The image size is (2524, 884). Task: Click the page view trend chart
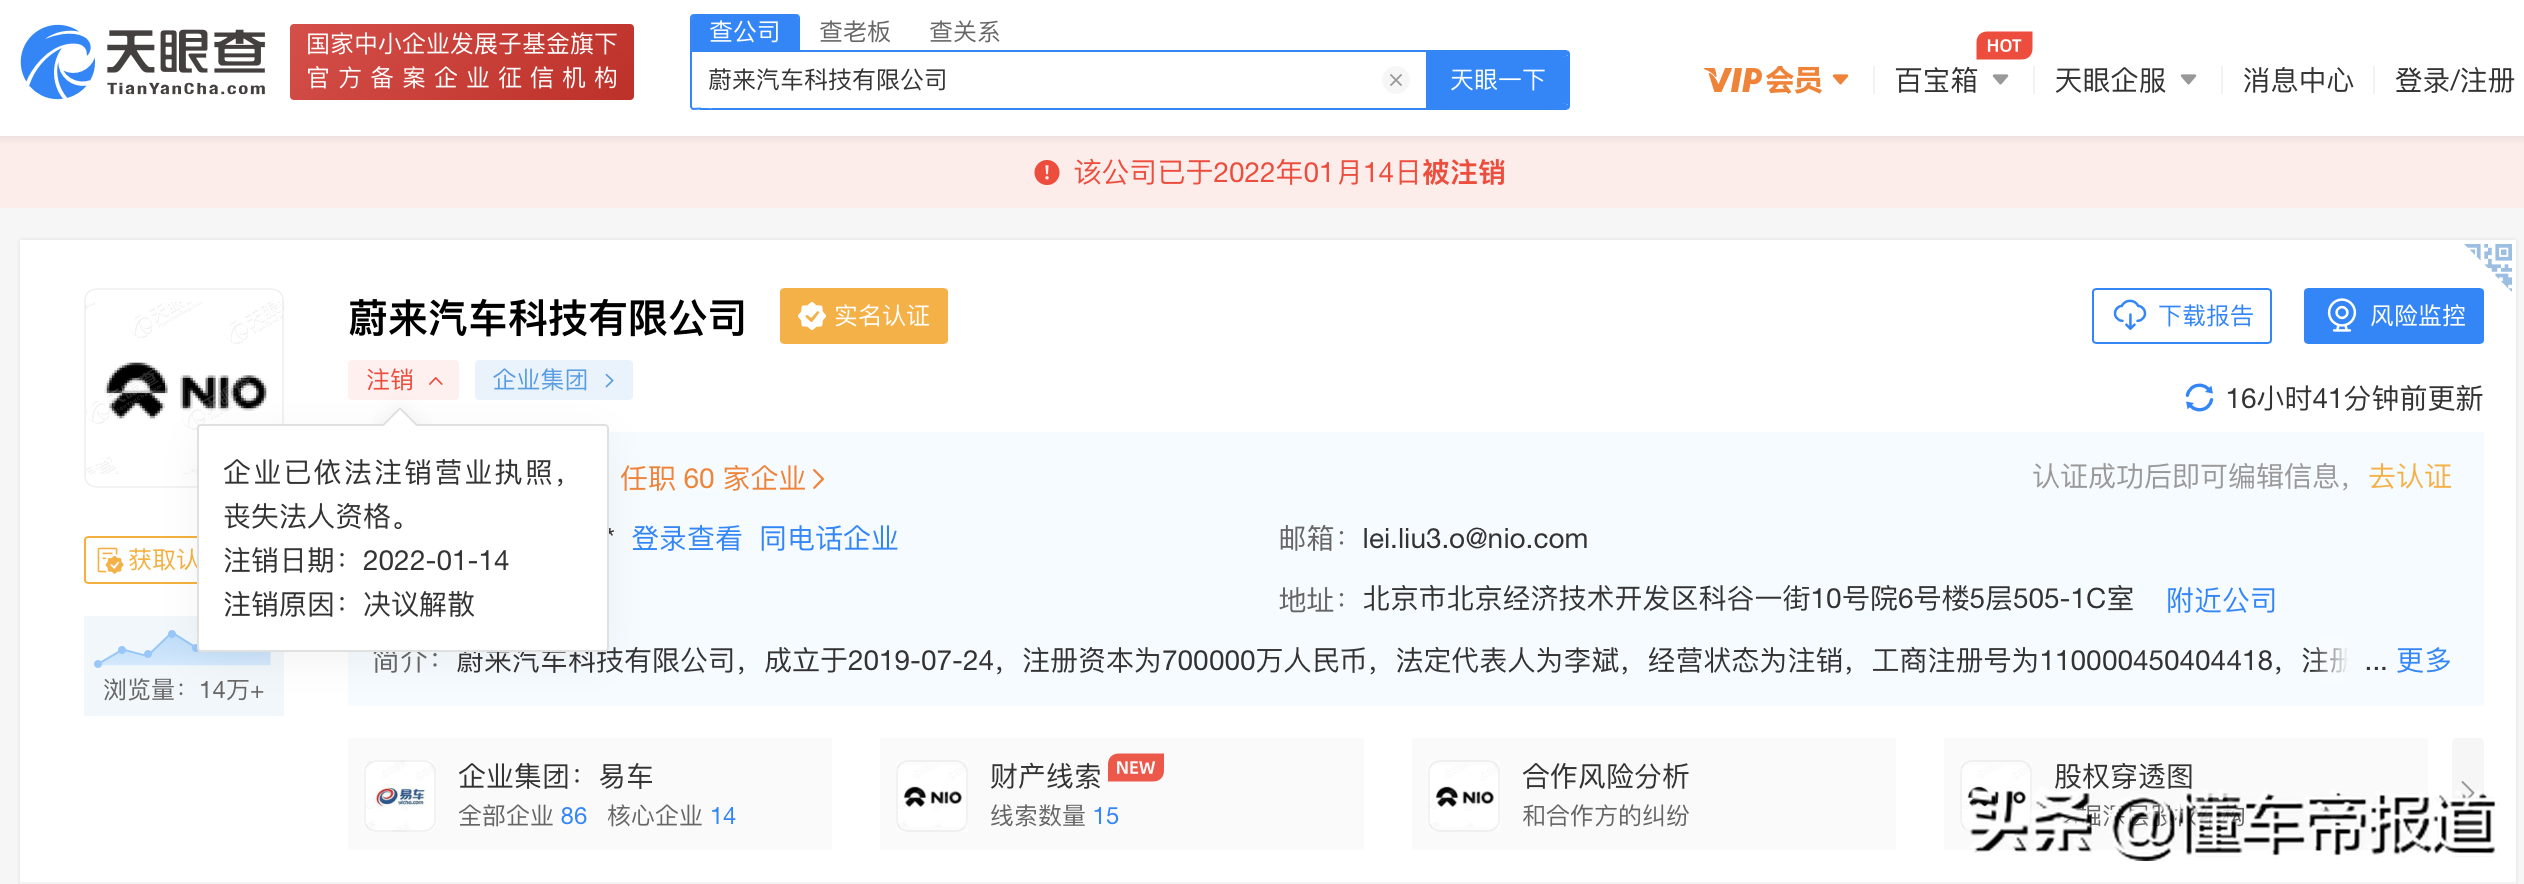(x=183, y=648)
